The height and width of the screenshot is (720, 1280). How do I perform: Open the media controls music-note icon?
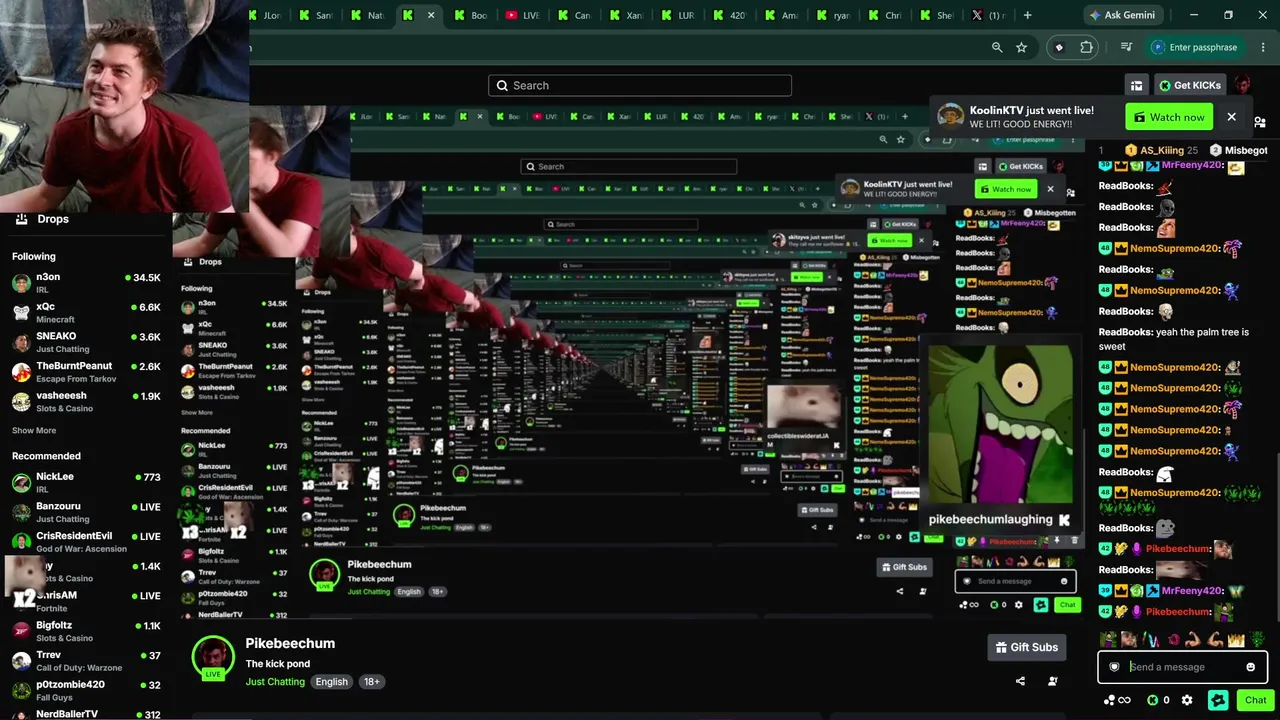click(x=1126, y=47)
